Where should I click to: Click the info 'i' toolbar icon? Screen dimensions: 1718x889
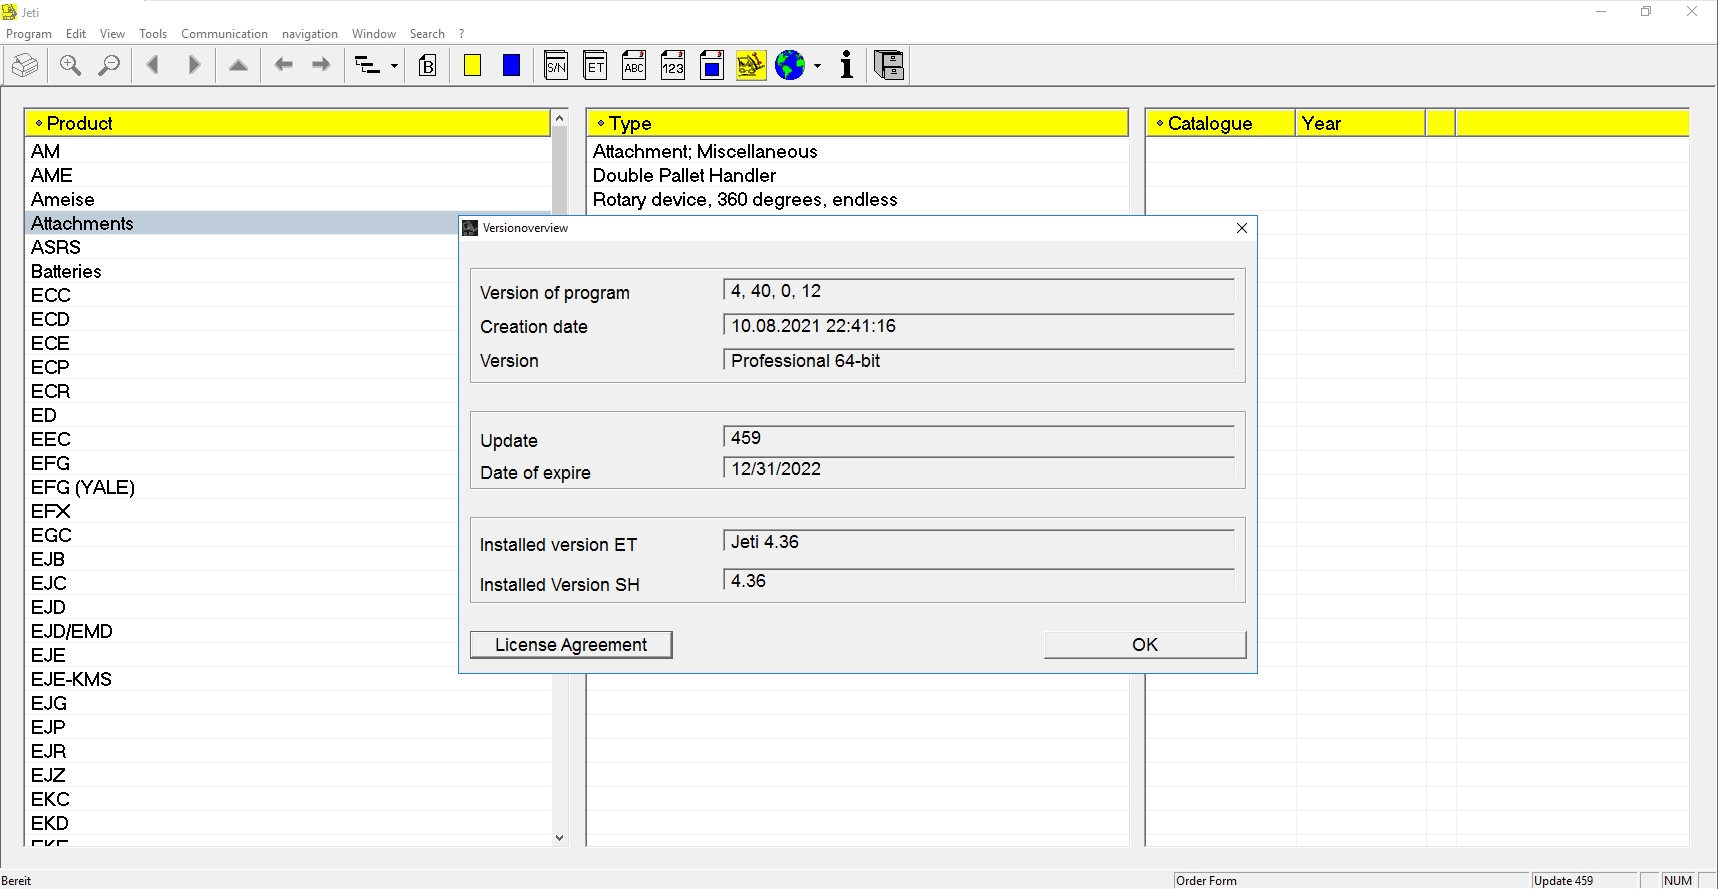(847, 66)
